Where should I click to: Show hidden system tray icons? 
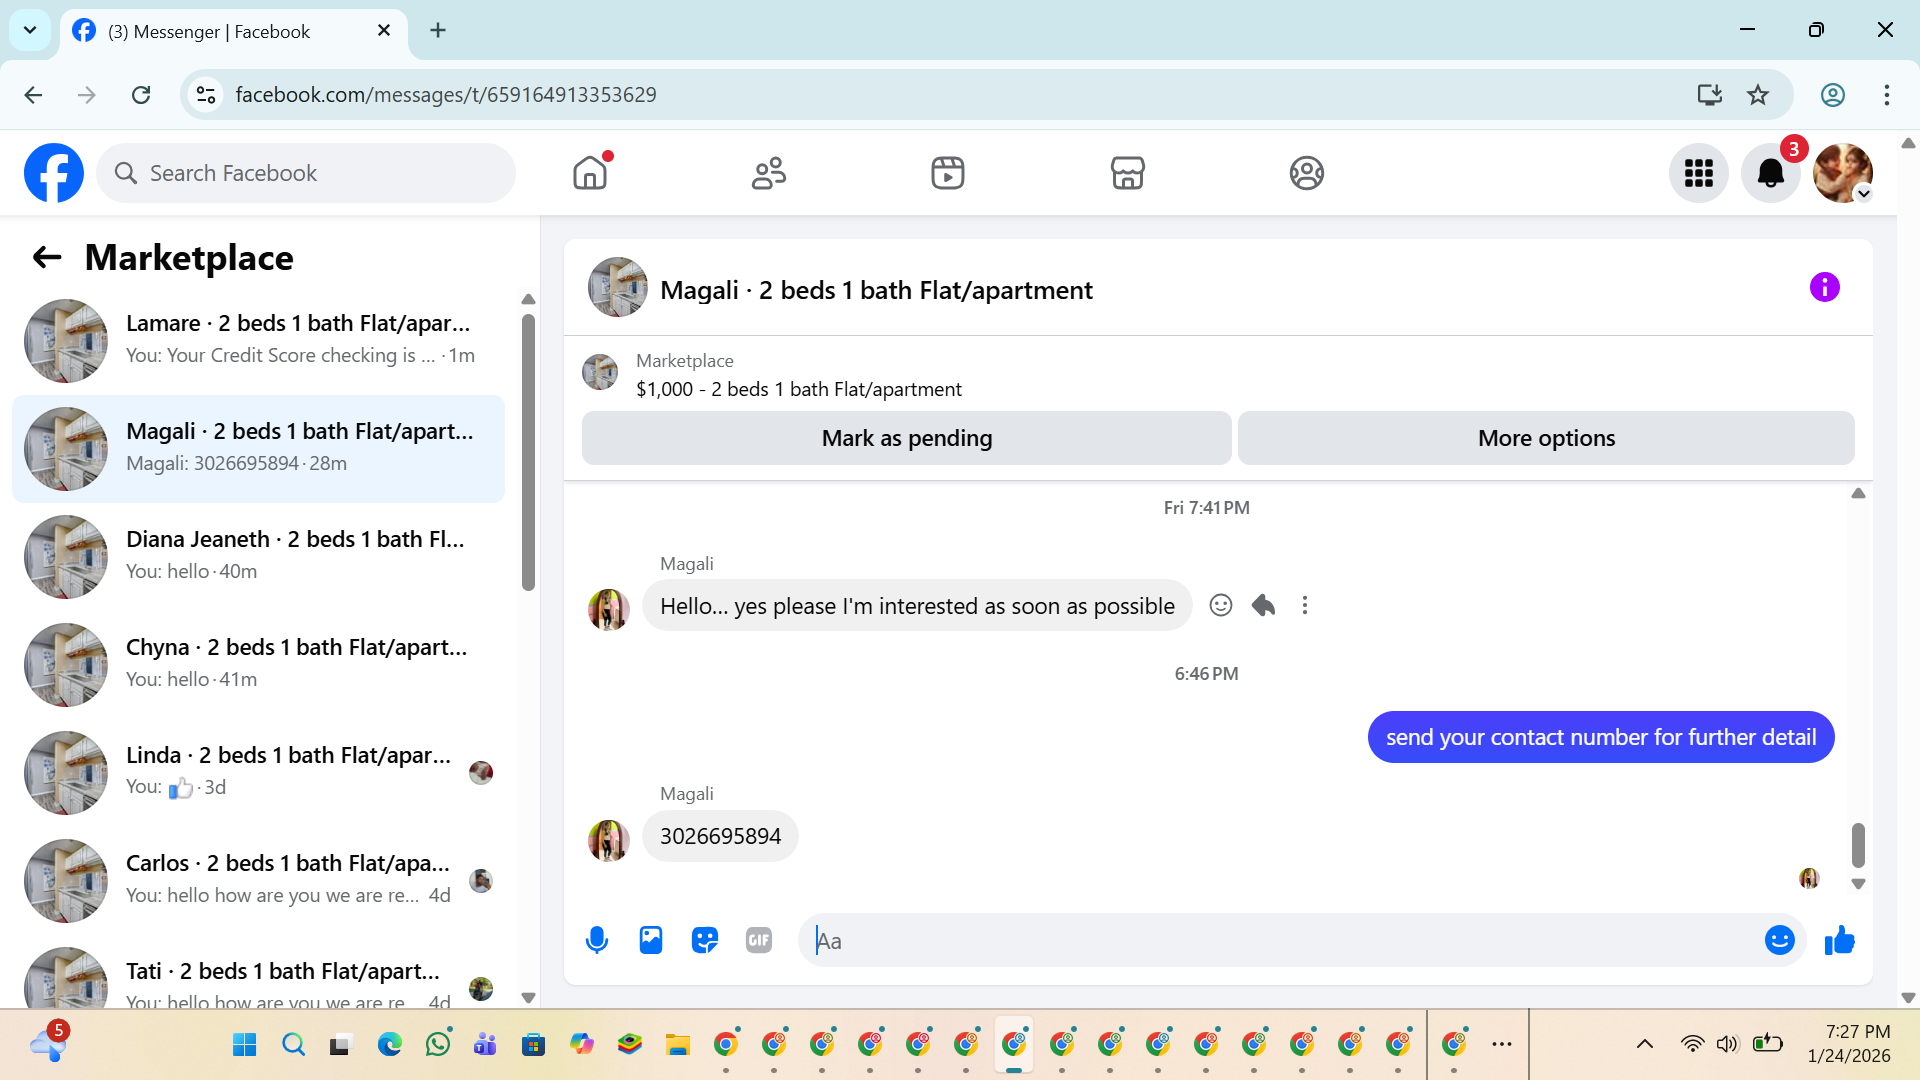click(x=1644, y=1044)
